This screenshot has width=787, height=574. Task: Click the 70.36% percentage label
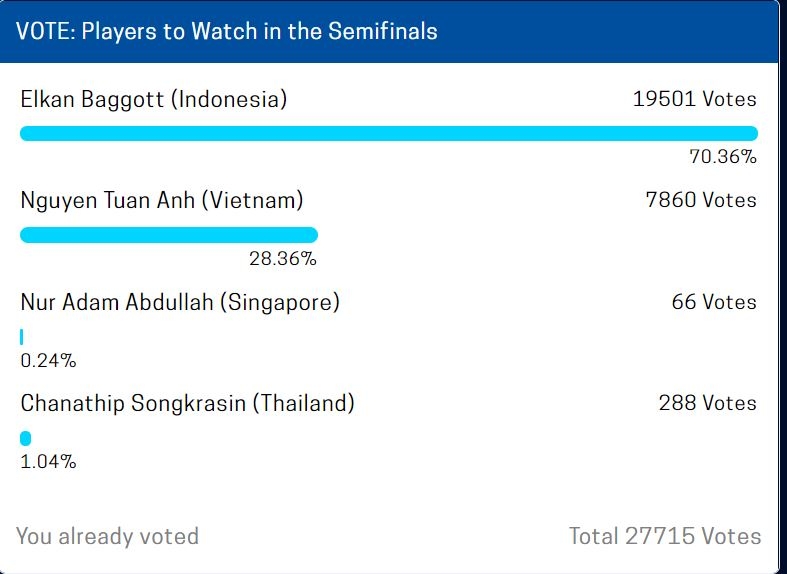pos(723,157)
